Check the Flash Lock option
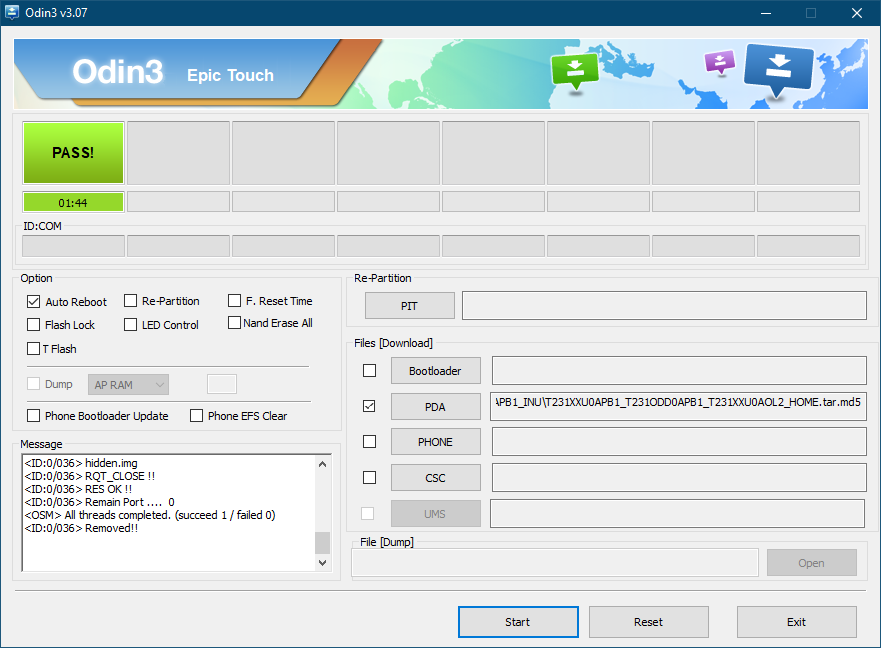The image size is (881, 648). tap(34, 325)
